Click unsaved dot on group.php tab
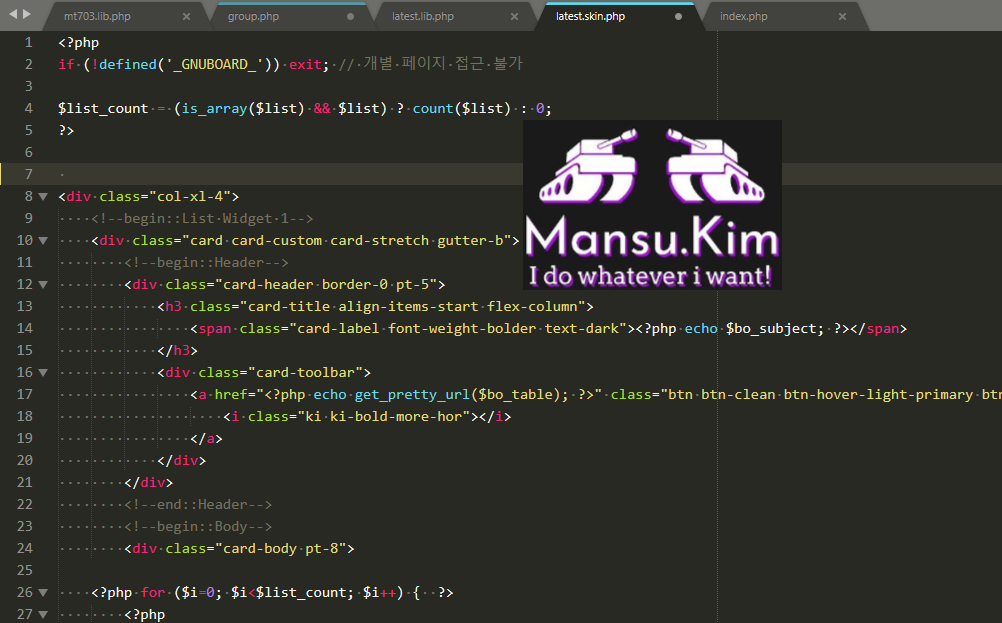 (350, 17)
